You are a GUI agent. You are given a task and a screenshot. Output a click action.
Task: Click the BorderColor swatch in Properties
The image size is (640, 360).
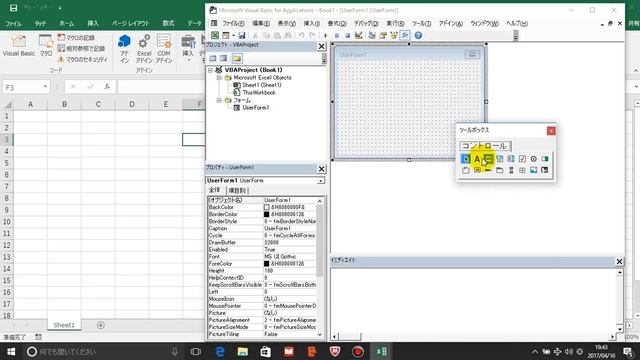(x=267, y=214)
